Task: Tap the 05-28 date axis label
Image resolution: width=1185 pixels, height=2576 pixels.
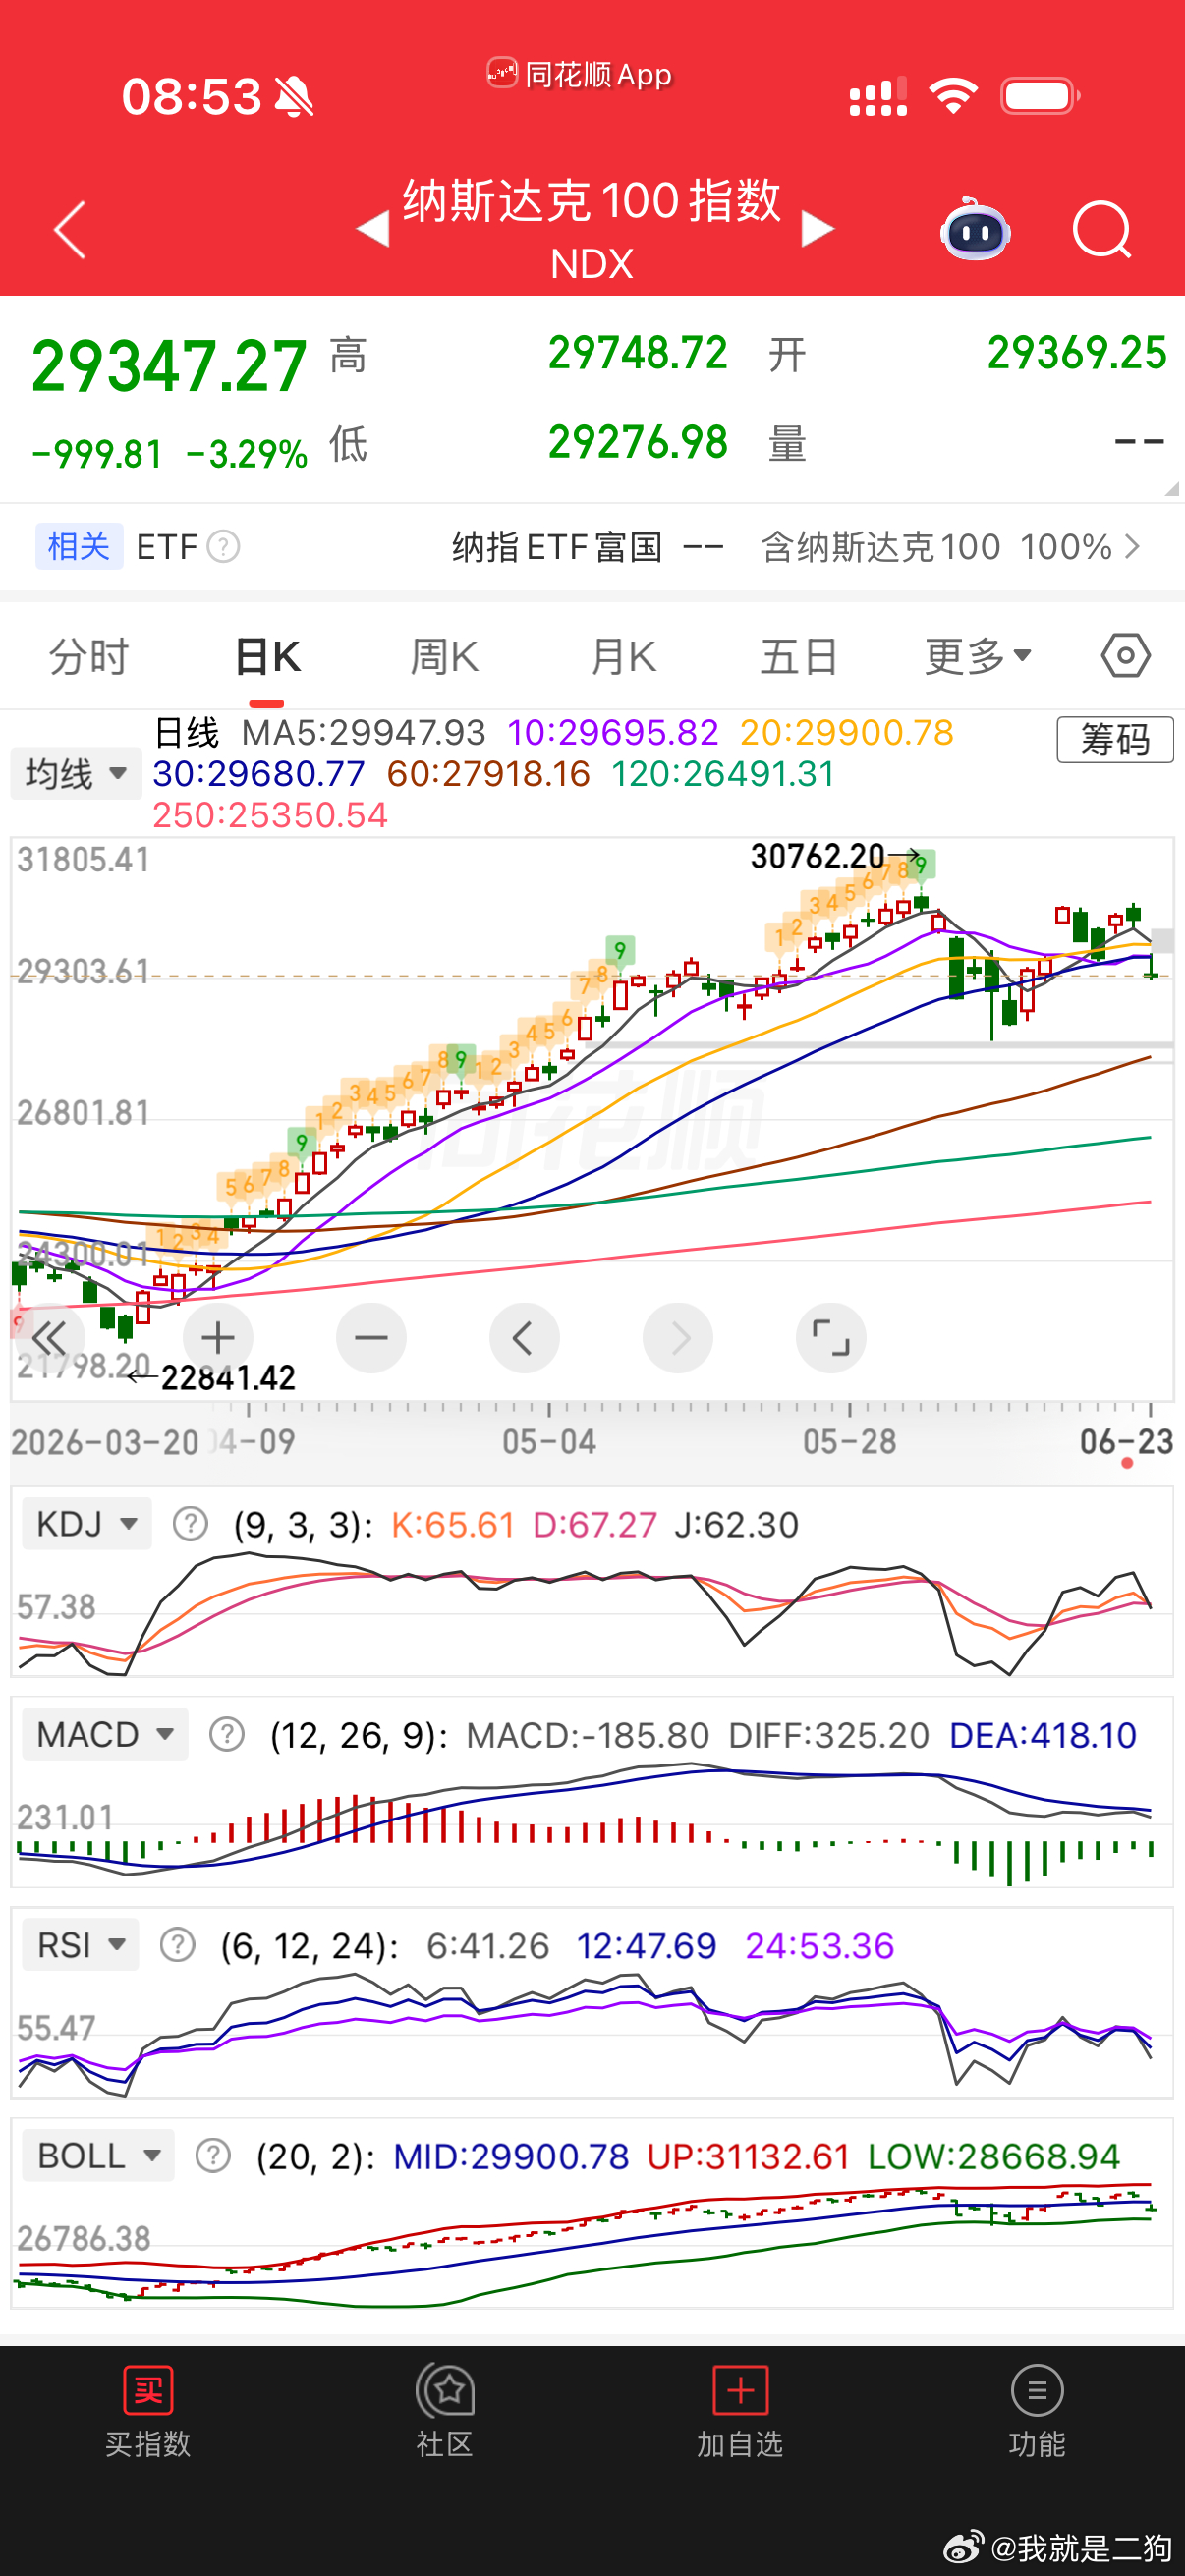Action: tap(850, 1441)
